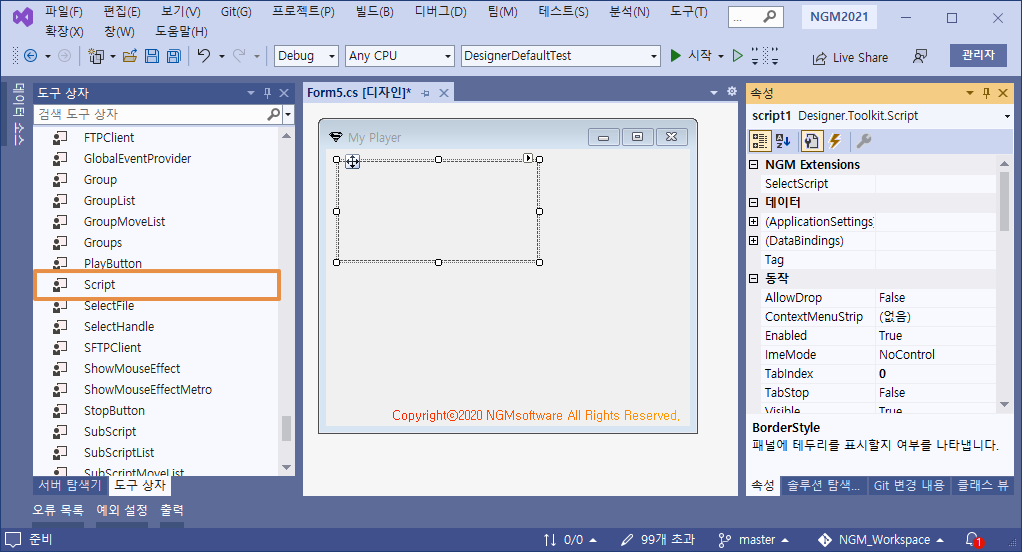
Task: Open the 디버그(D) menu
Action: pyautogui.click(x=441, y=12)
